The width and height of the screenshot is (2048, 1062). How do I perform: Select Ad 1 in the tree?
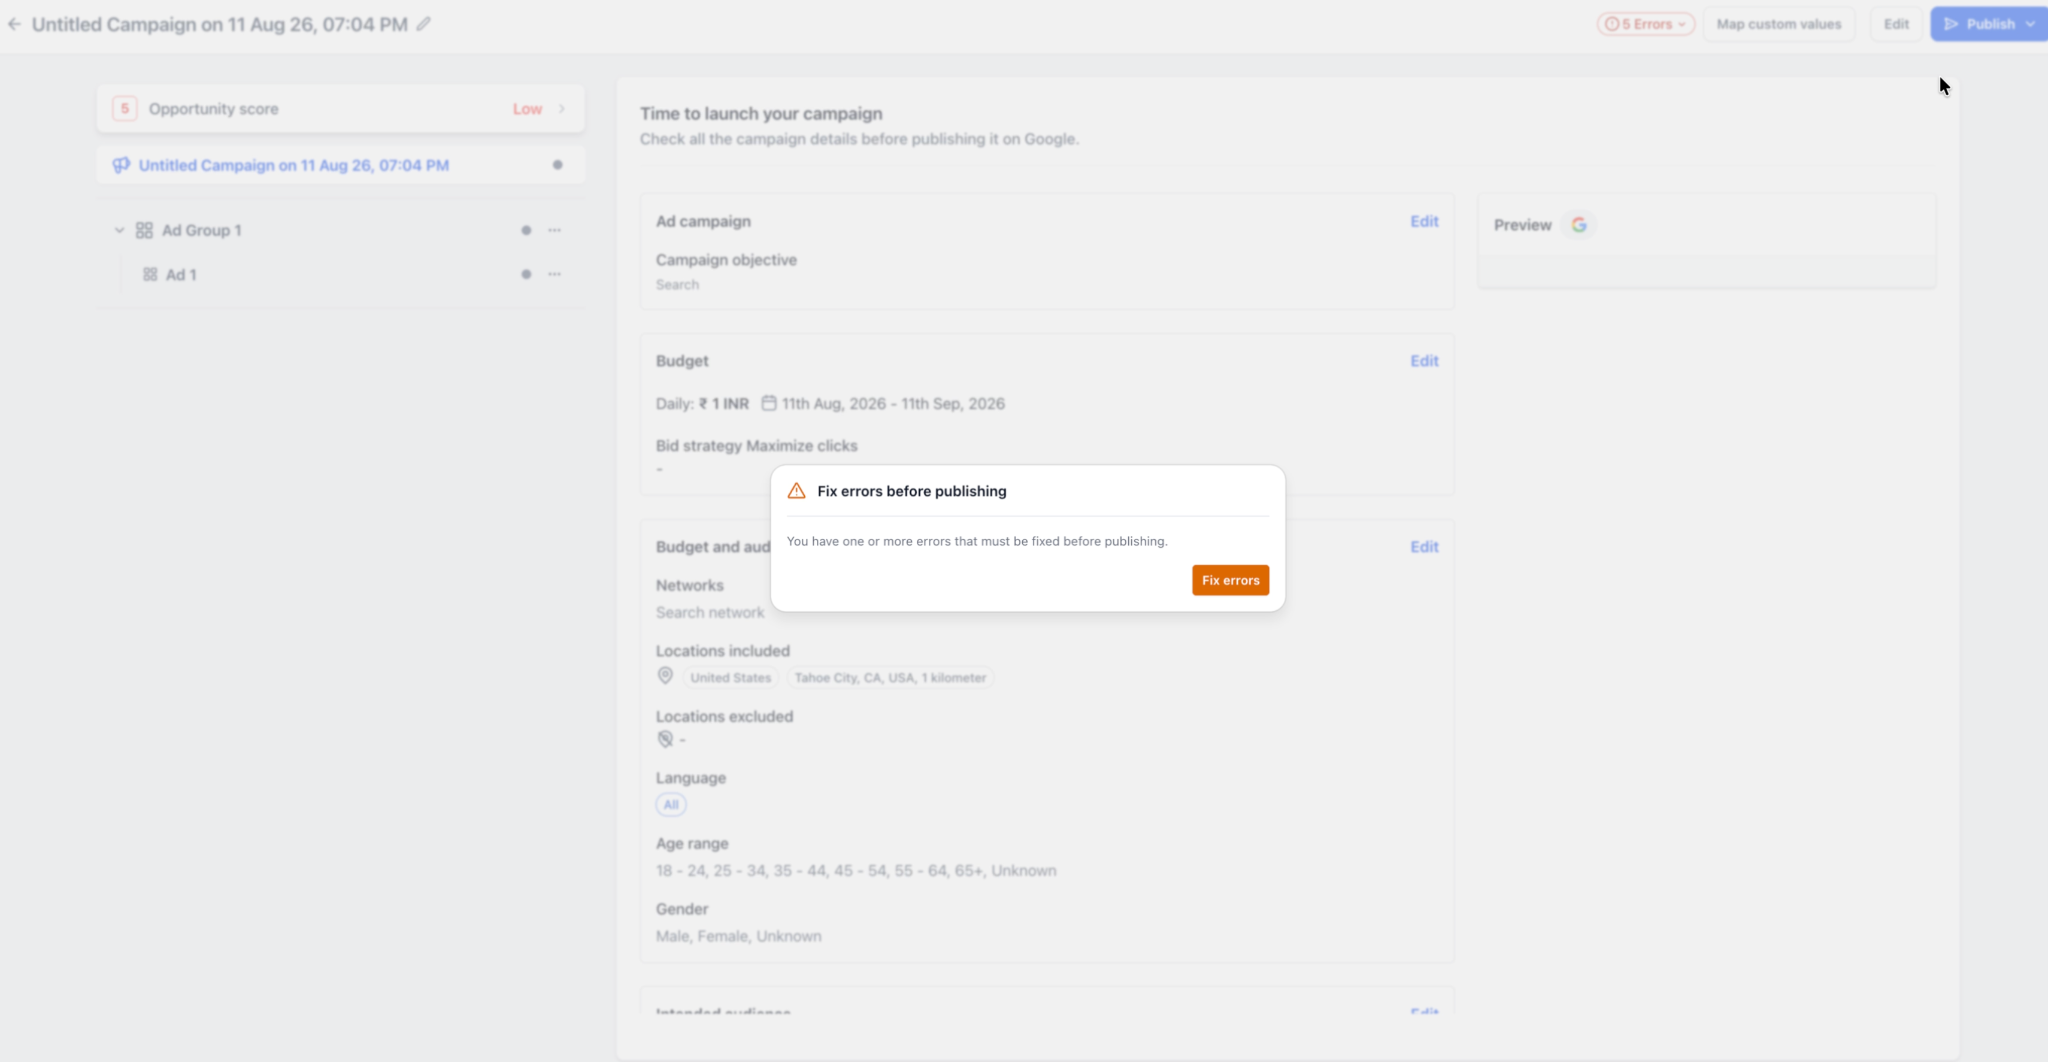pos(180,274)
